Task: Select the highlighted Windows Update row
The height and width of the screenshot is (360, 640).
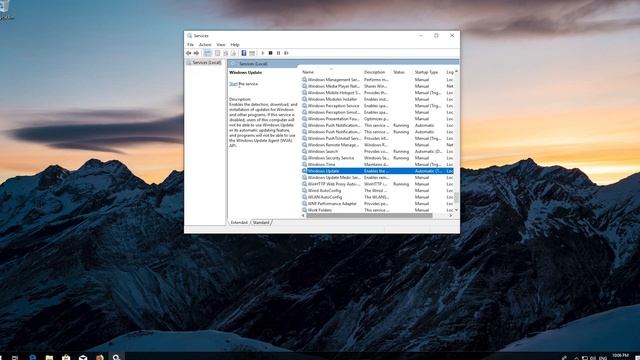Action: (x=378, y=171)
